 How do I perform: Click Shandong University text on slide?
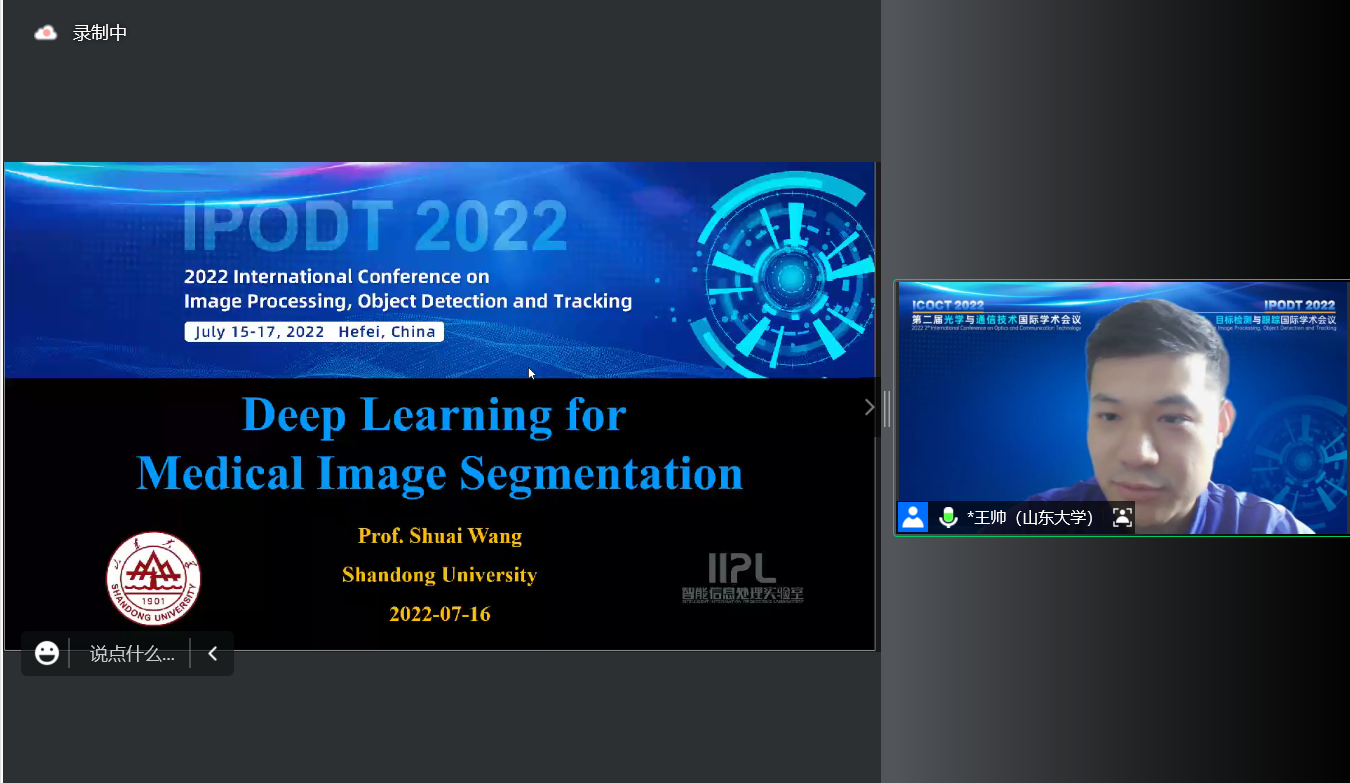pos(440,575)
